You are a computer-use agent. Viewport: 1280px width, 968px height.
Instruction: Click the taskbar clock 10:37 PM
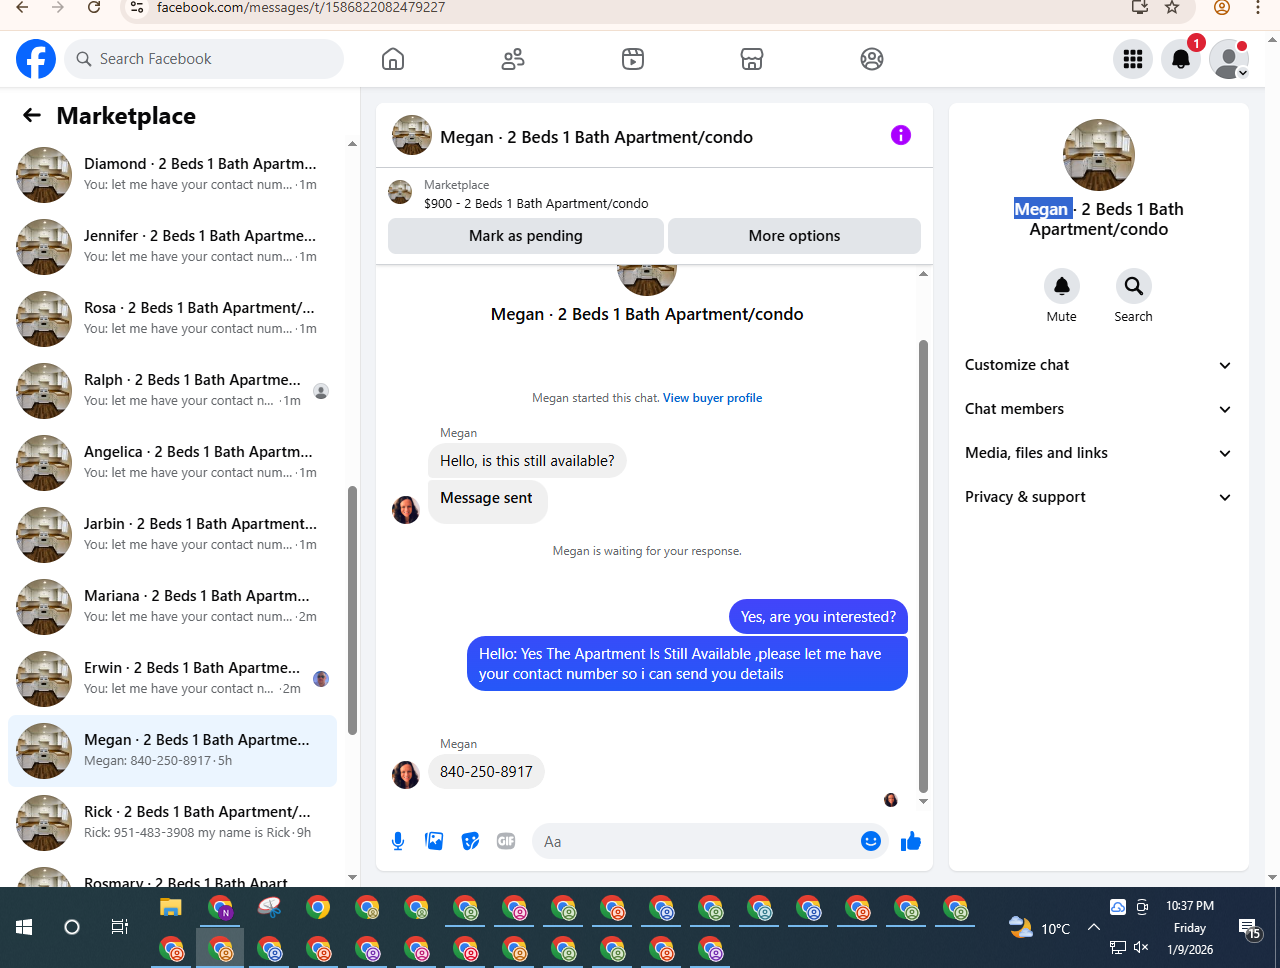(1190, 906)
